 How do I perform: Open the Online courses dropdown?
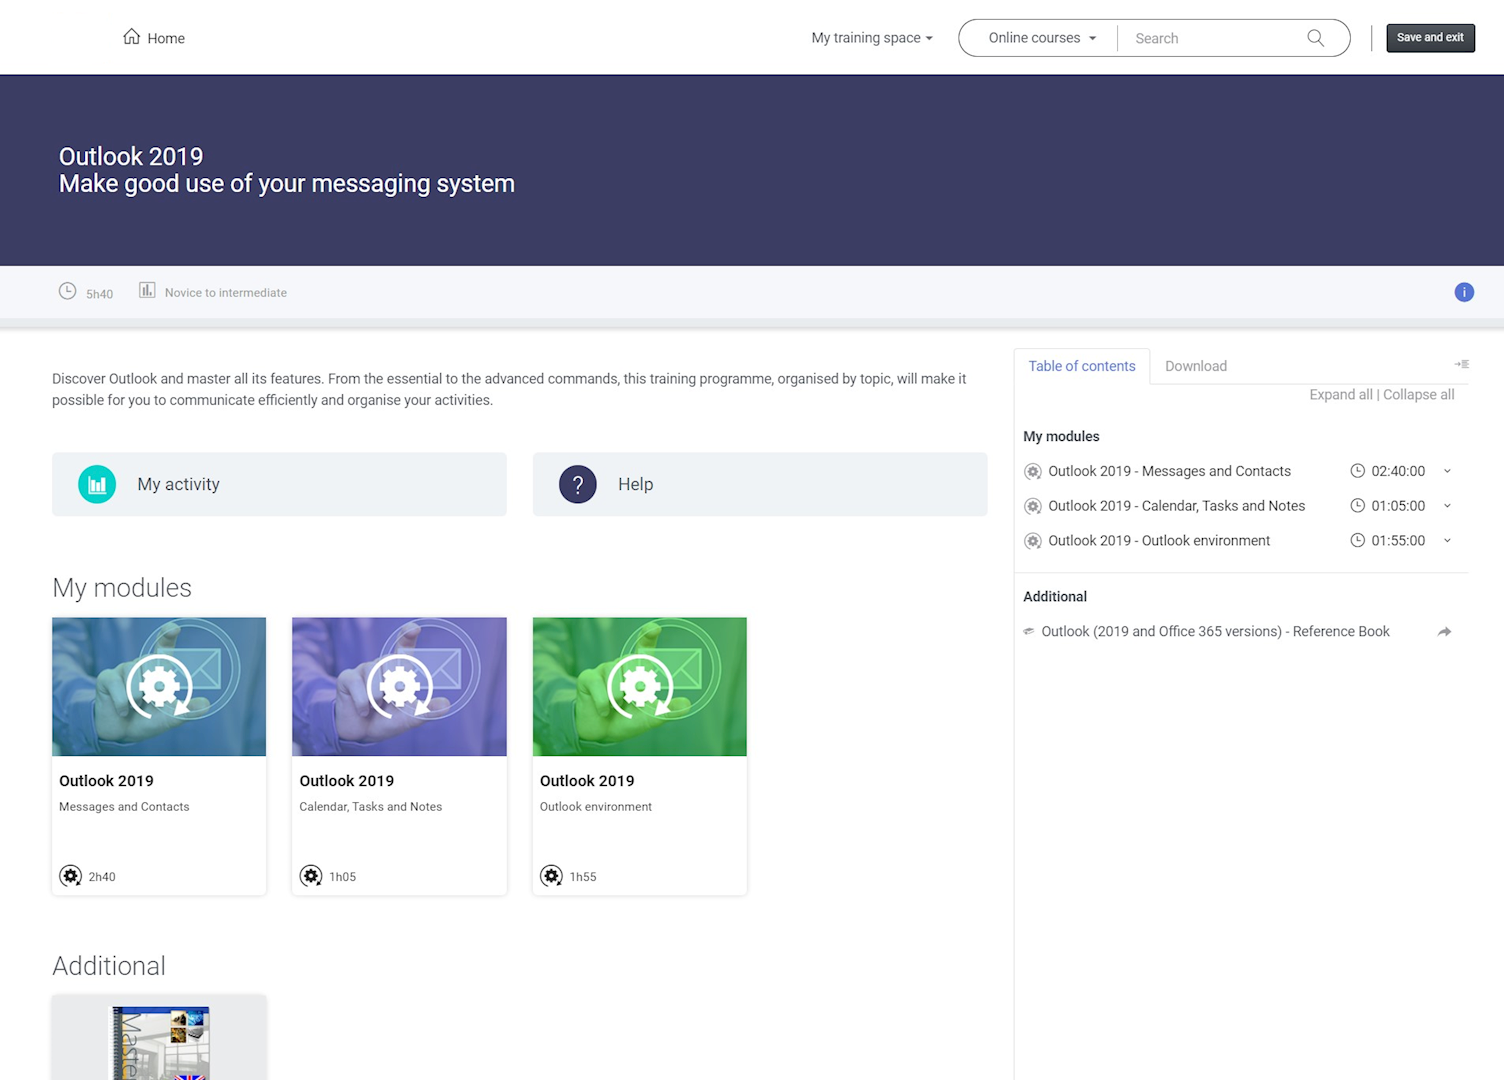click(1042, 38)
